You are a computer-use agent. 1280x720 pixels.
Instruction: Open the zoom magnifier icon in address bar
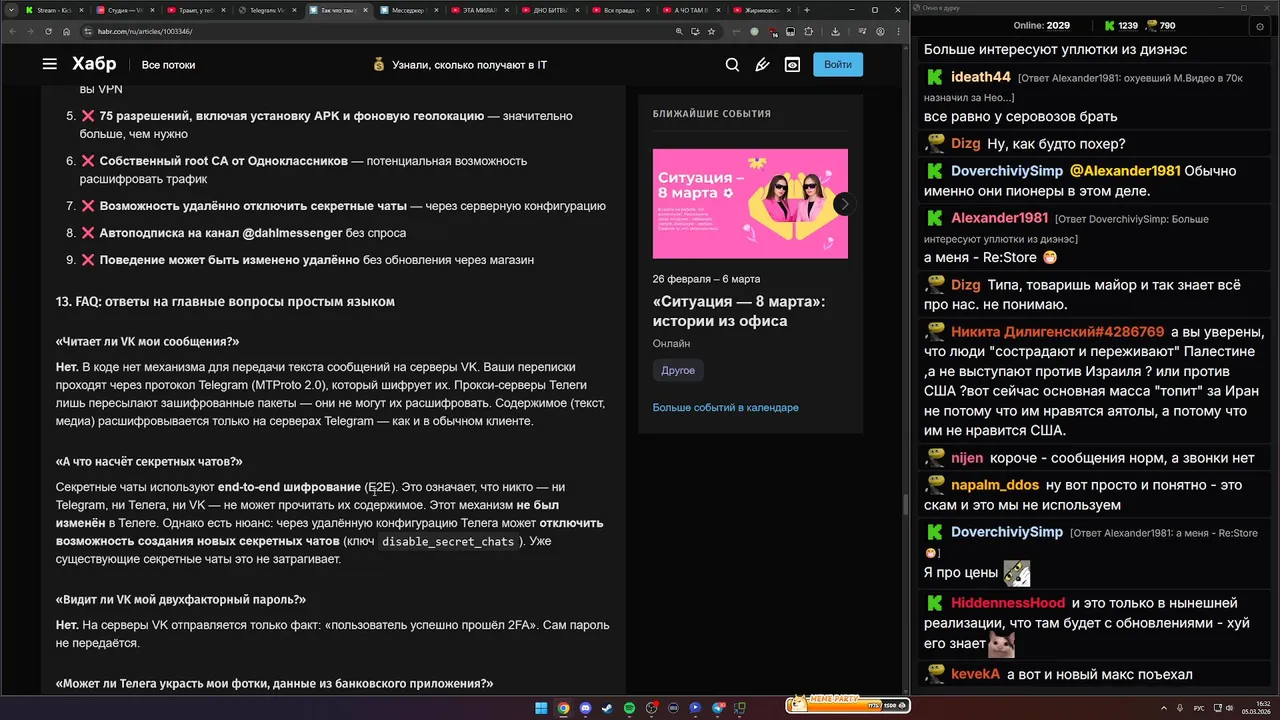pyautogui.click(x=680, y=31)
